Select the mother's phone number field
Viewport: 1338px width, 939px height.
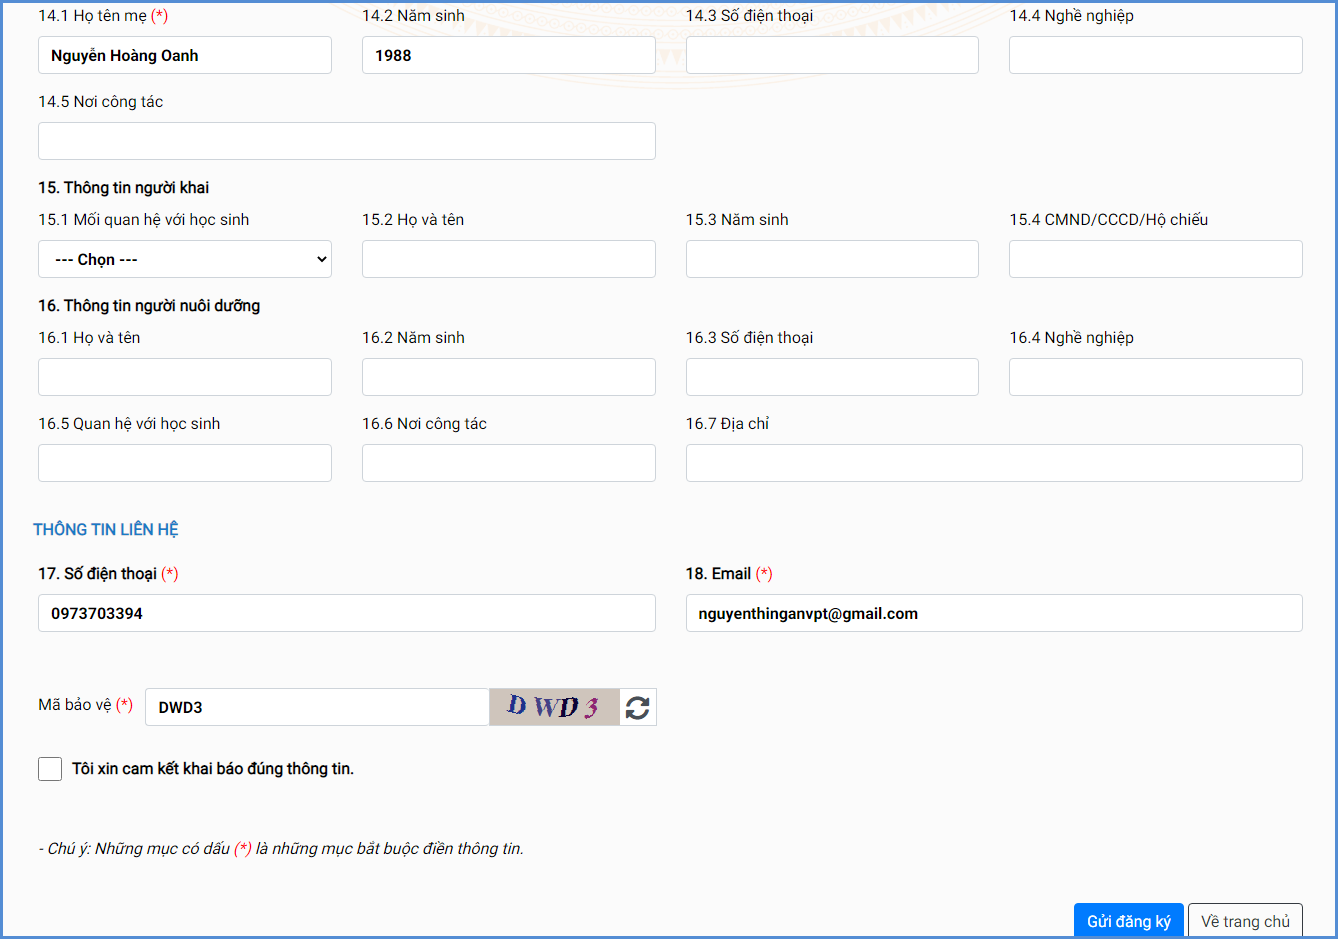[832, 56]
